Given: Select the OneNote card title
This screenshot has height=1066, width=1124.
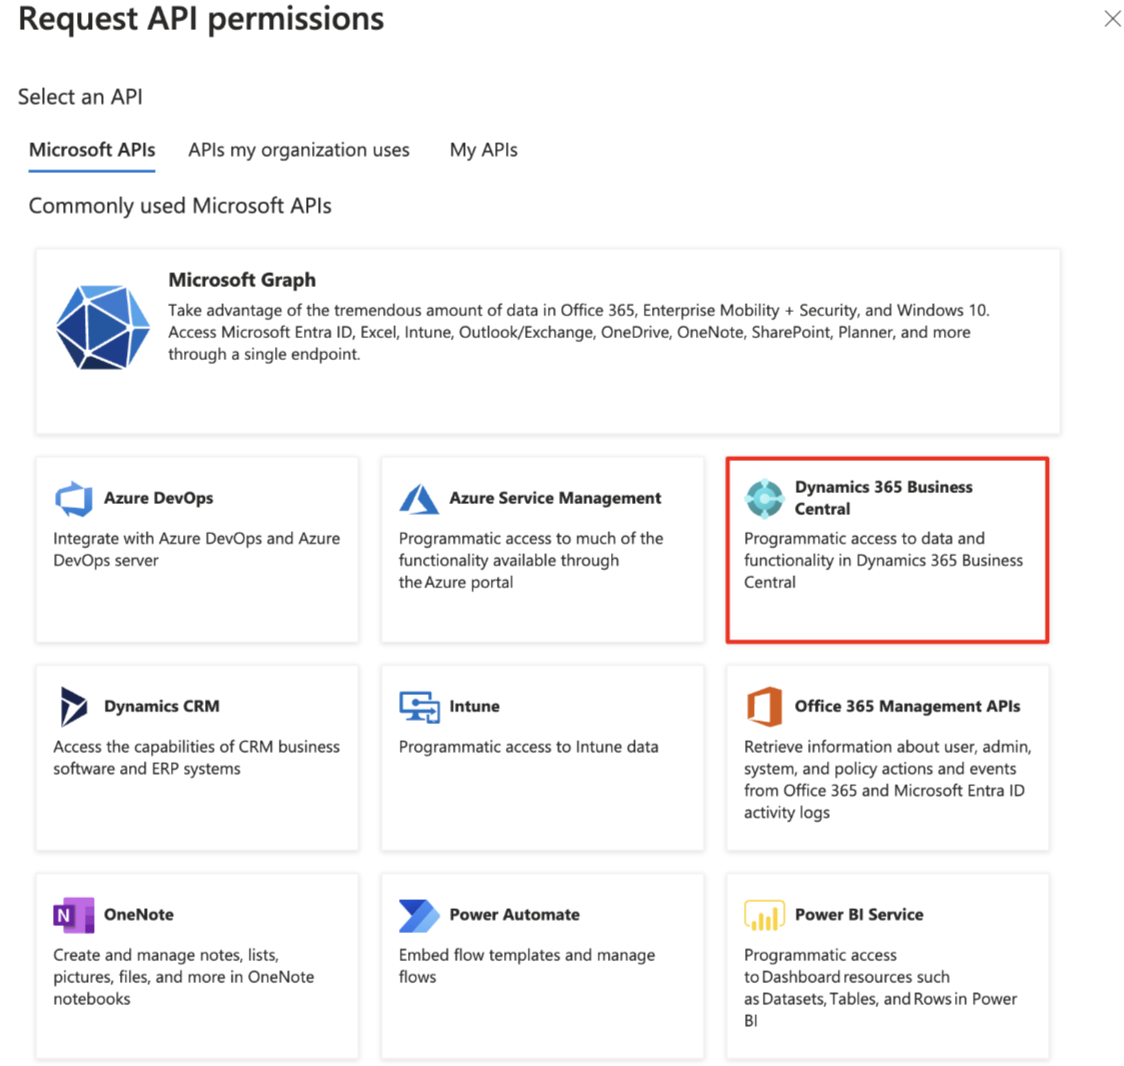Looking at the screenshot, I should (139, 915).
